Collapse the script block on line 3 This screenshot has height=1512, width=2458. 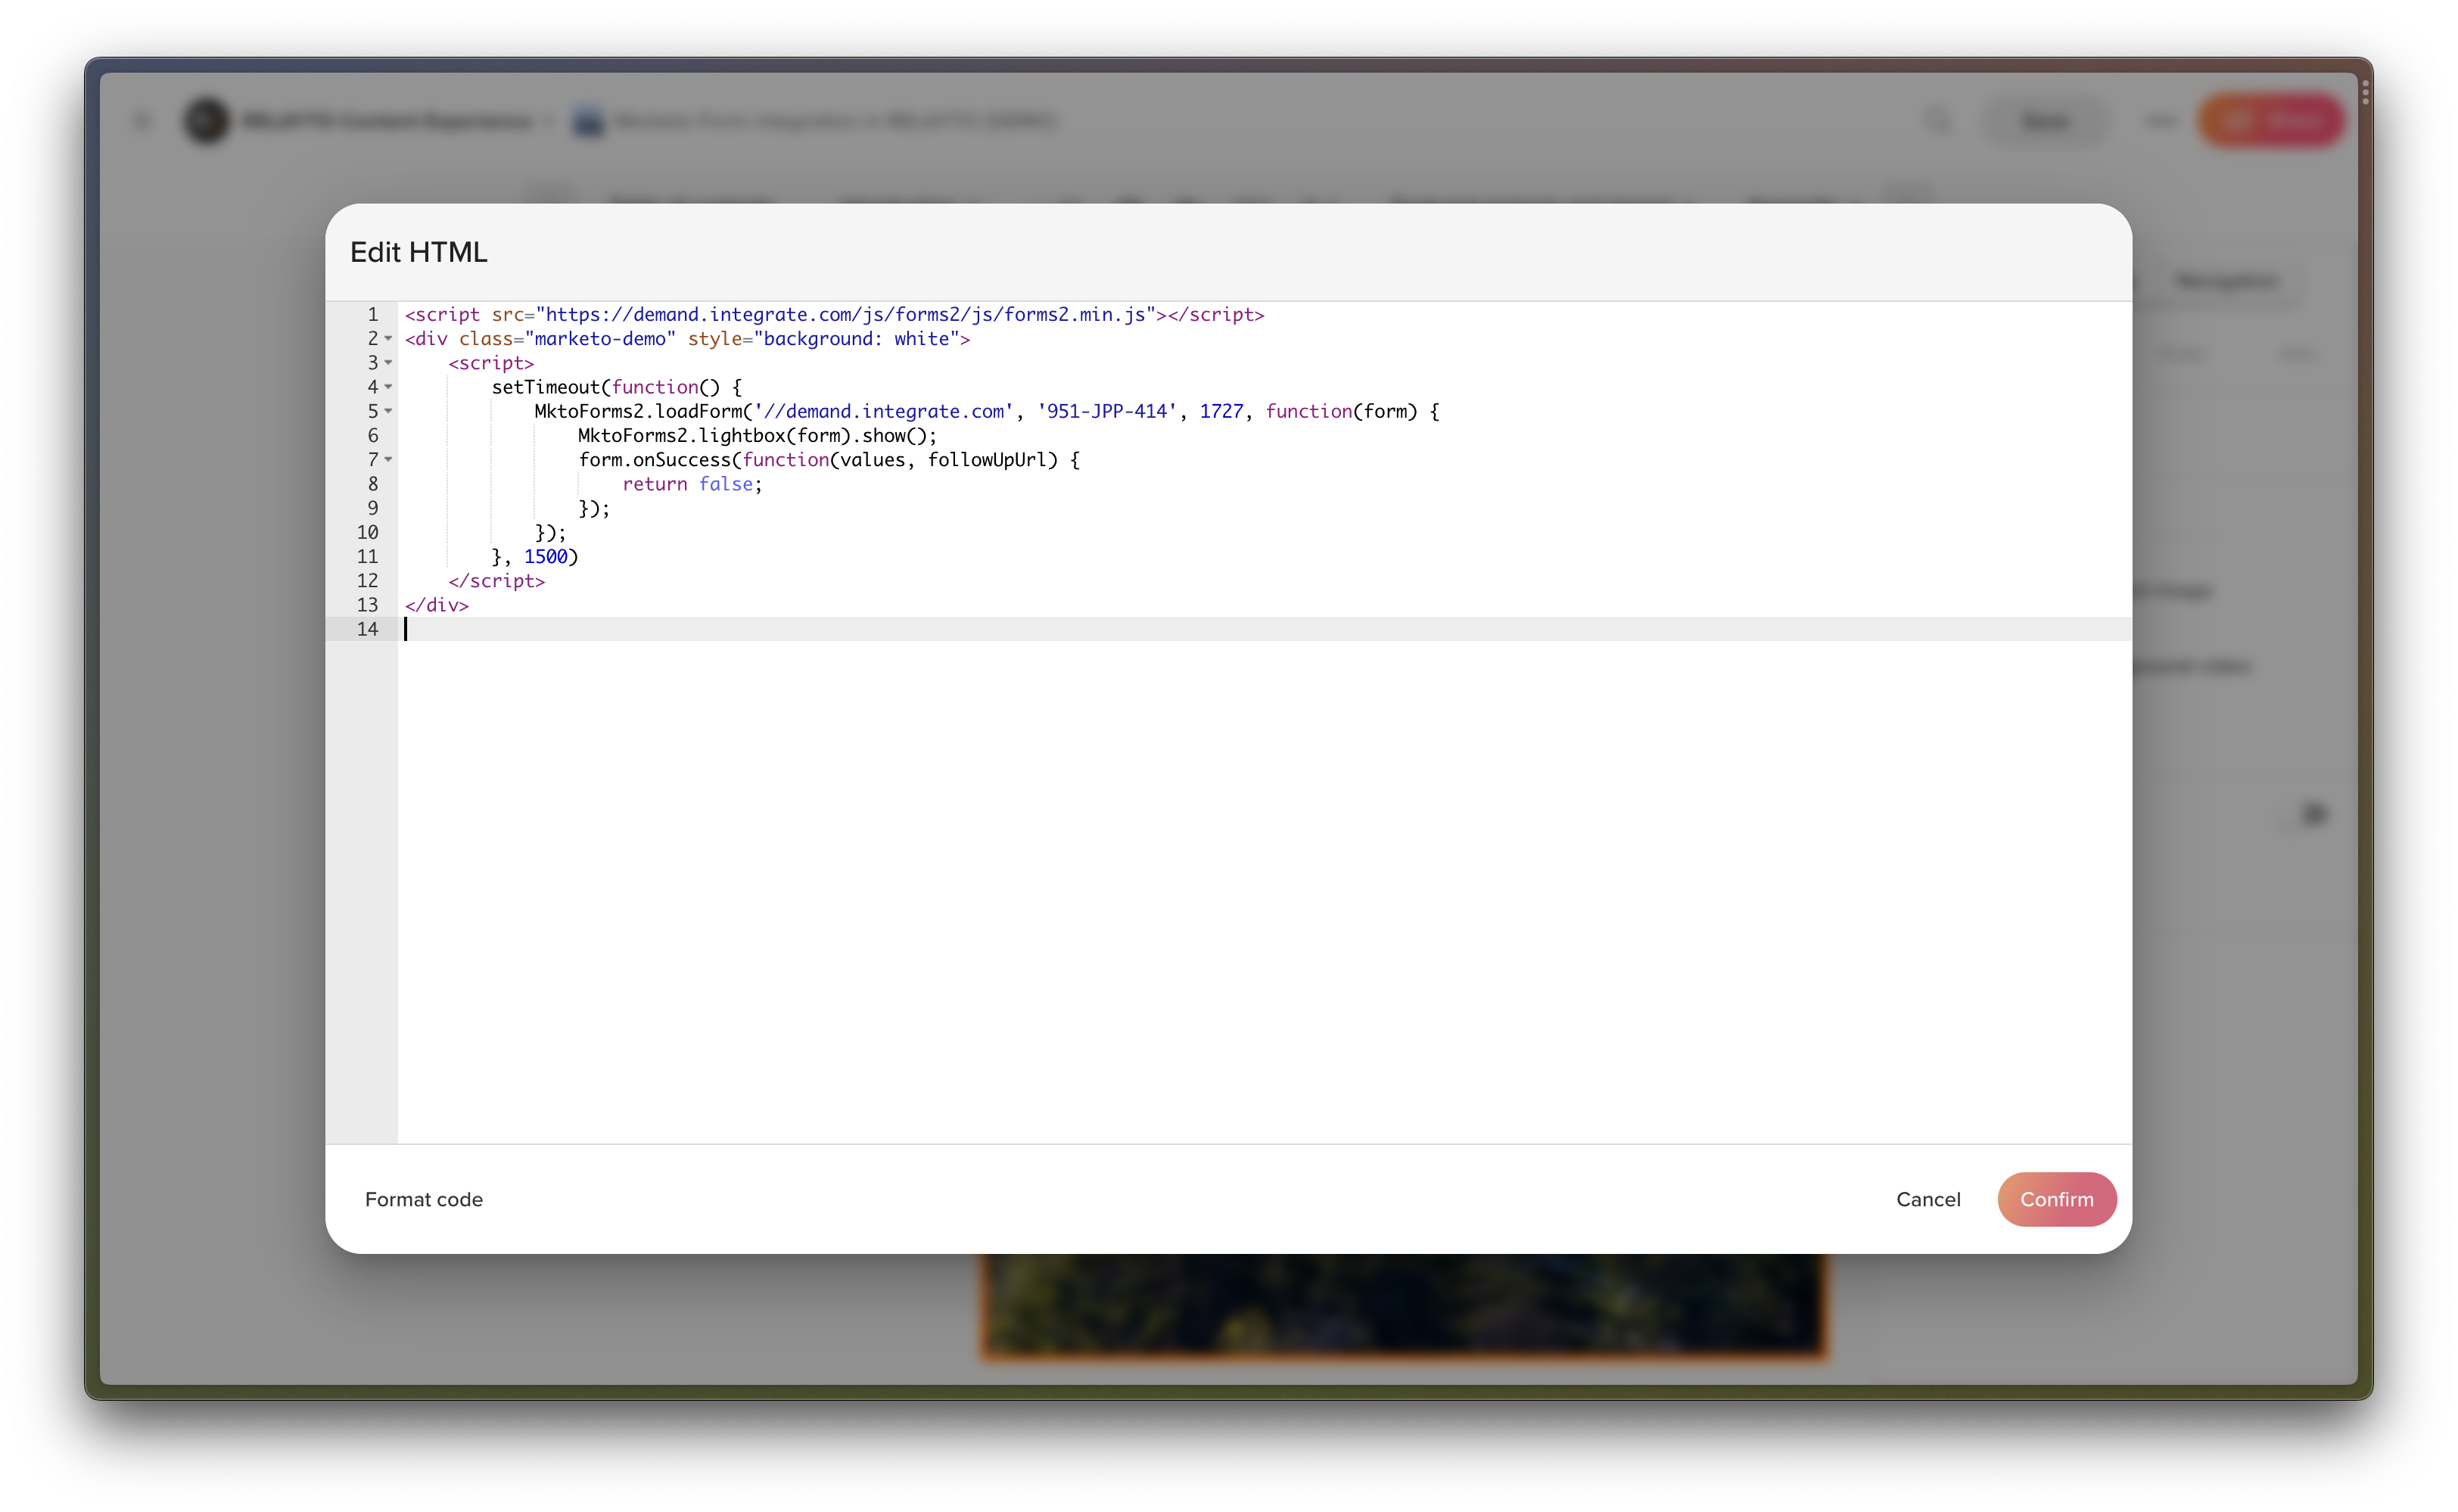click(x=388, y=363)
